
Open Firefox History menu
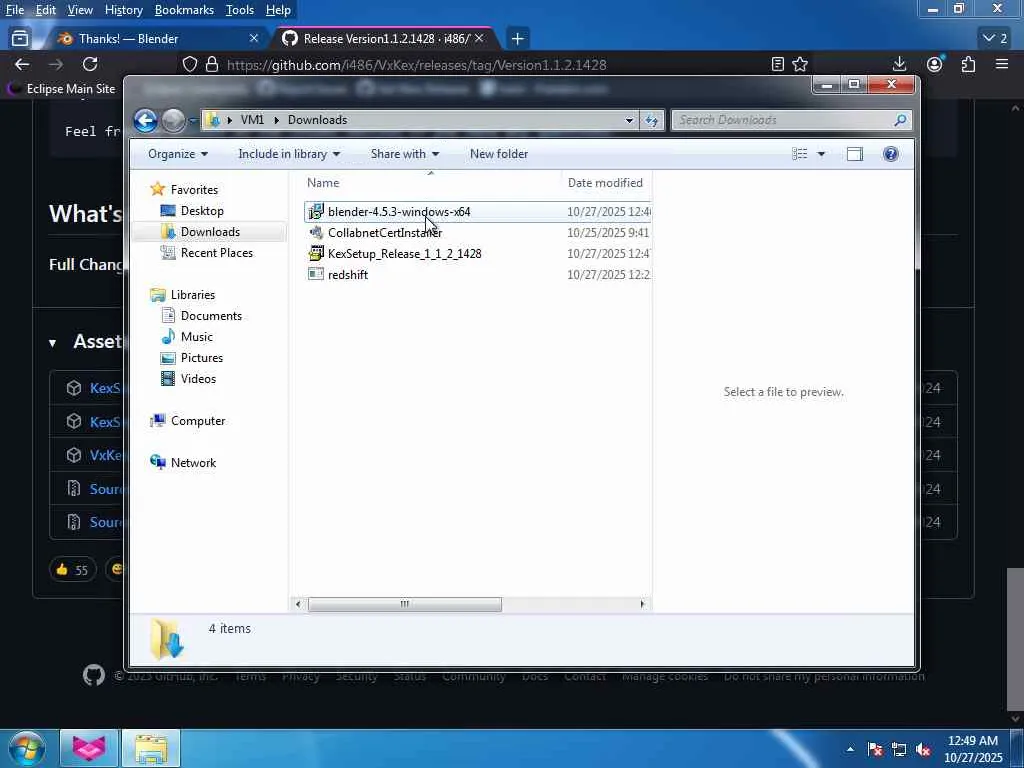[123, 10]
